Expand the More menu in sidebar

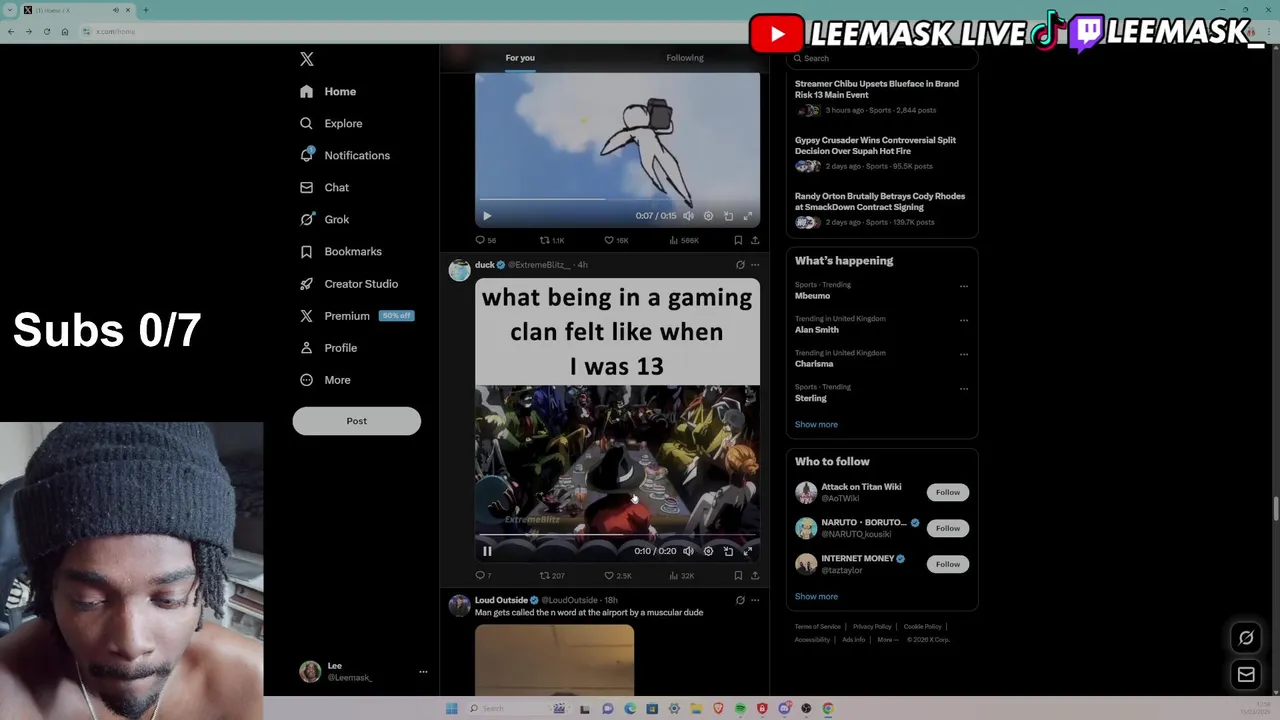[325, 379]
